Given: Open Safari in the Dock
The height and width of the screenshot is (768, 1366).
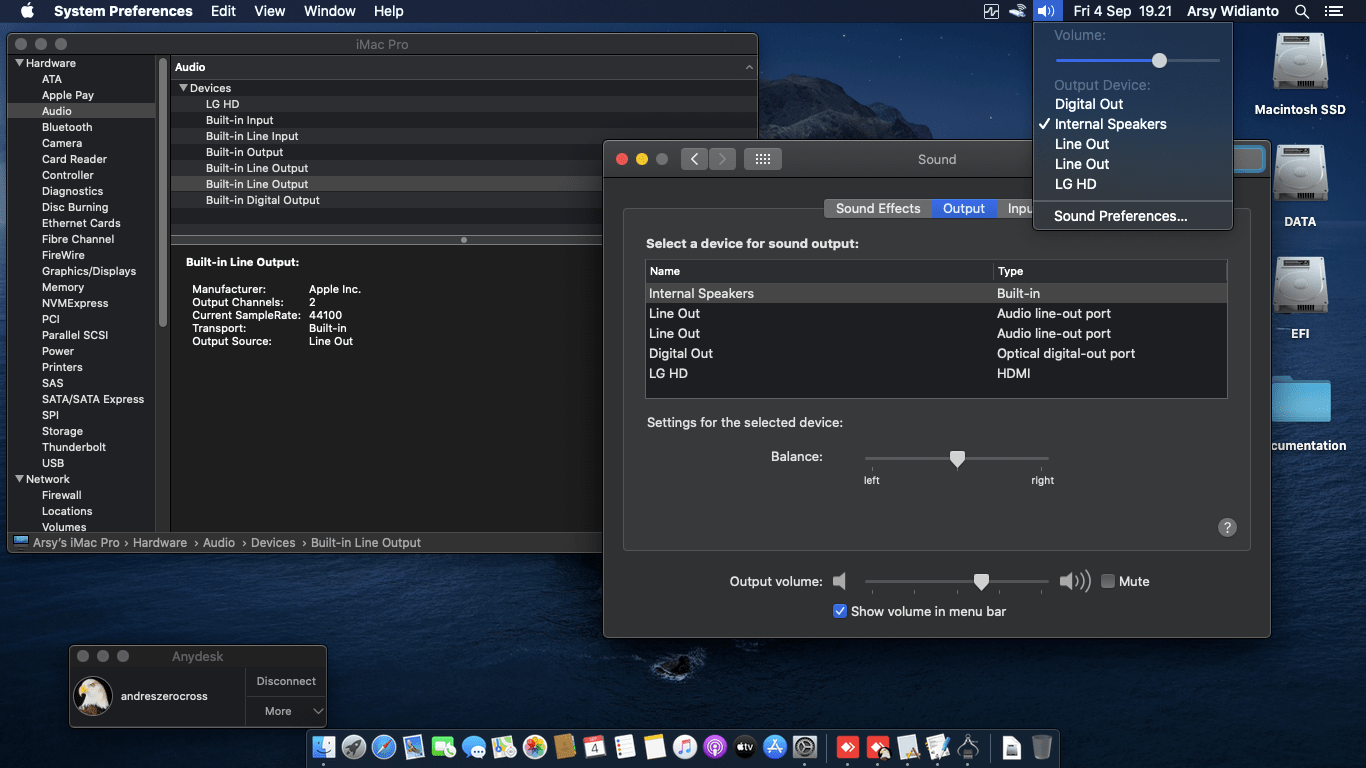Looking at the screenshot, I should [383, 747].
